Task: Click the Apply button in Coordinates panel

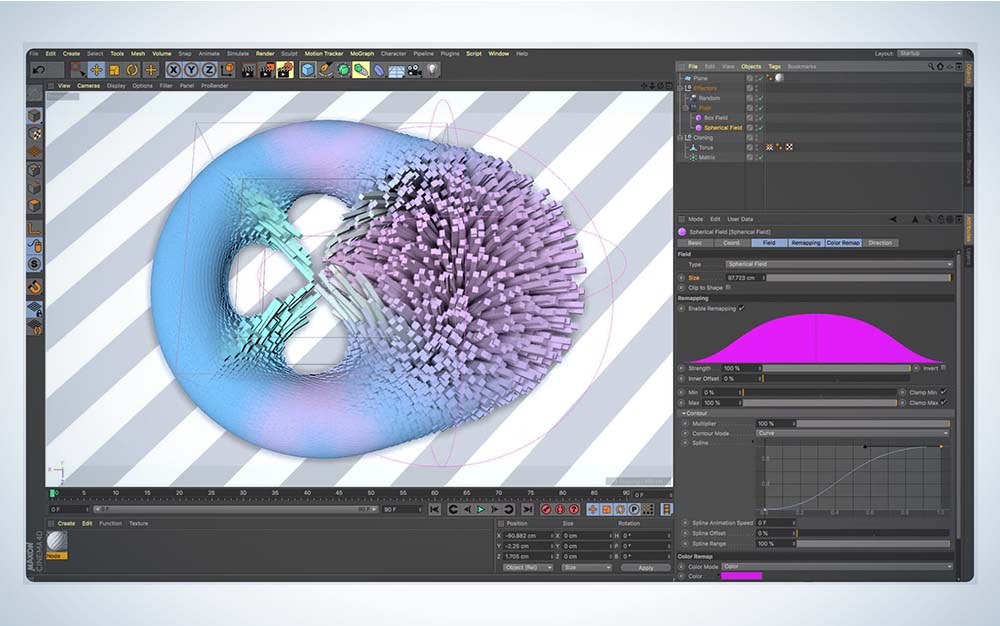Action: pos(646,565)
